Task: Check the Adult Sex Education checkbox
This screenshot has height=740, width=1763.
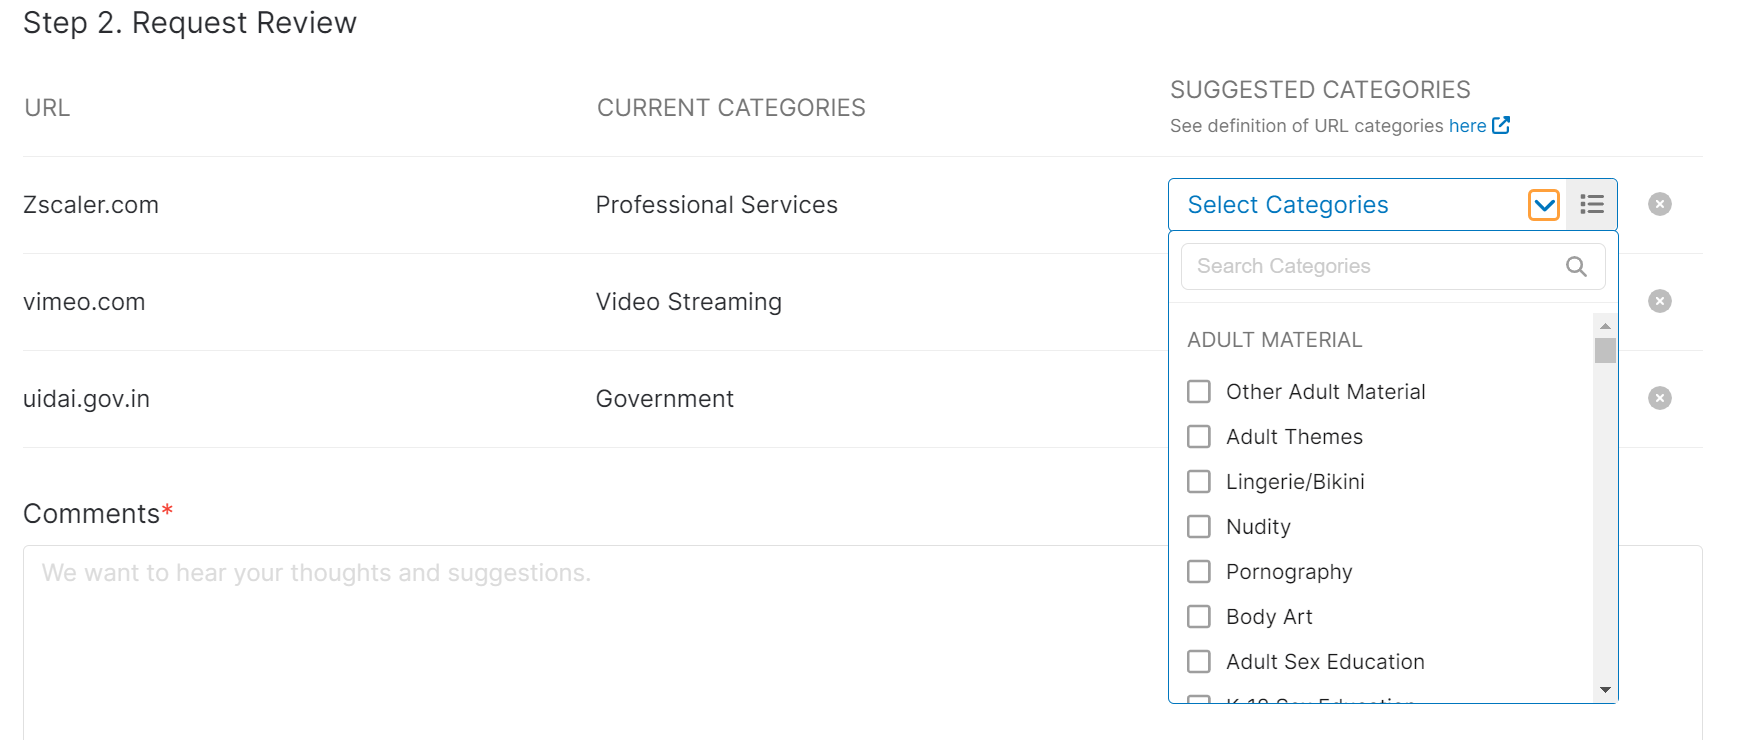Action: (1199, 662)
